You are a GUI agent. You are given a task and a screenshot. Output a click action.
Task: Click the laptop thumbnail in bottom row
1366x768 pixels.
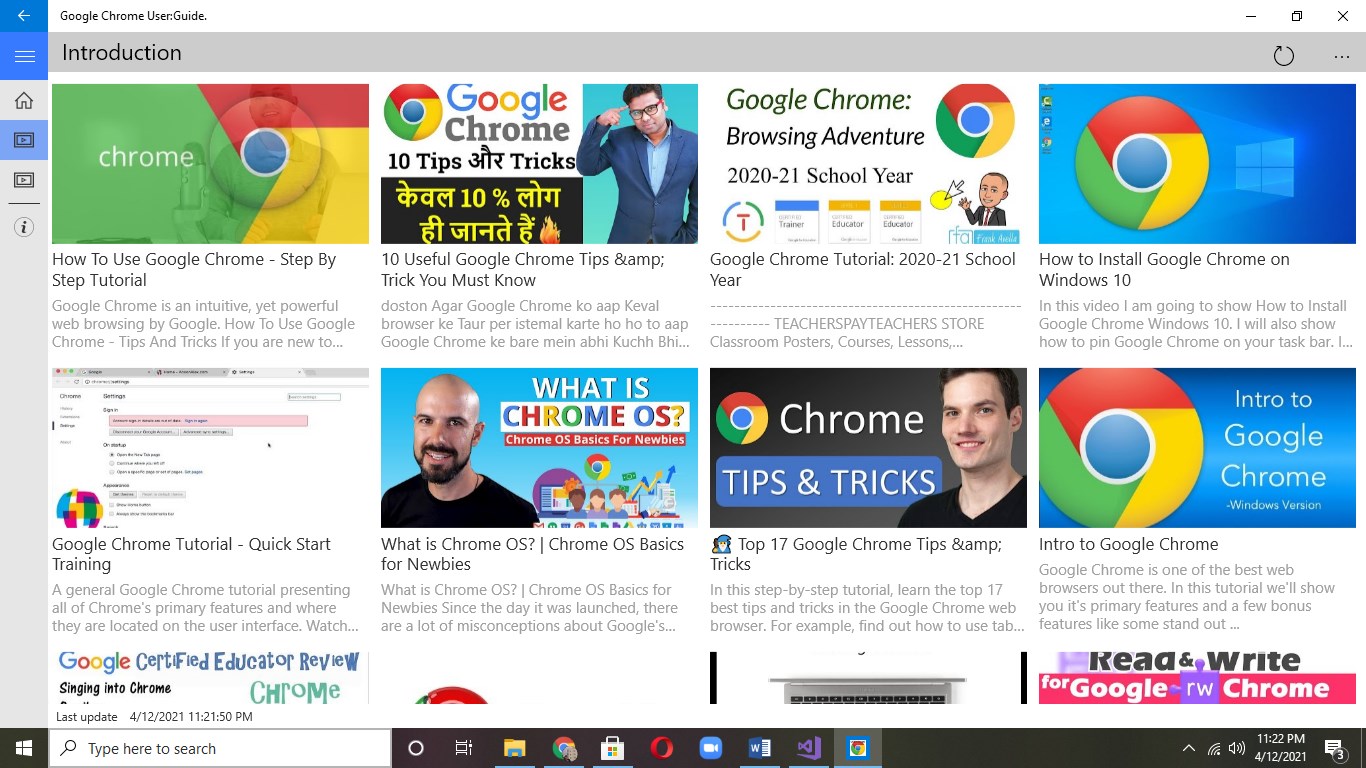tap(868, 678)
